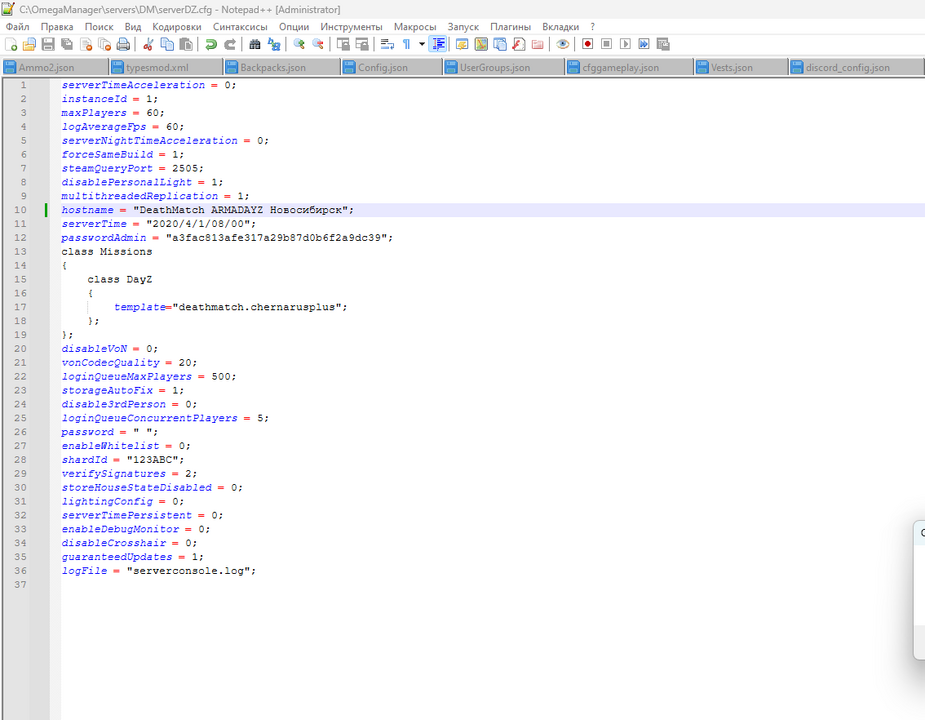The image size is (925, 720).
Task: Switch to the Ammo2.json tab
Action: (x=55, y=67)
